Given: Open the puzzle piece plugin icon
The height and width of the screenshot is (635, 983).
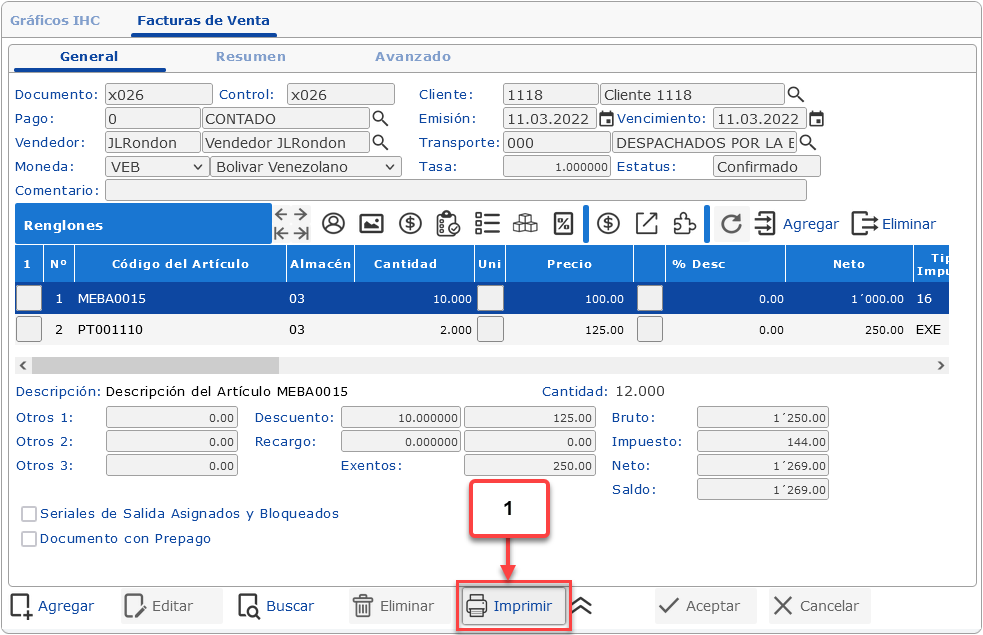Looking at the screenshot, I should point(685,224).
